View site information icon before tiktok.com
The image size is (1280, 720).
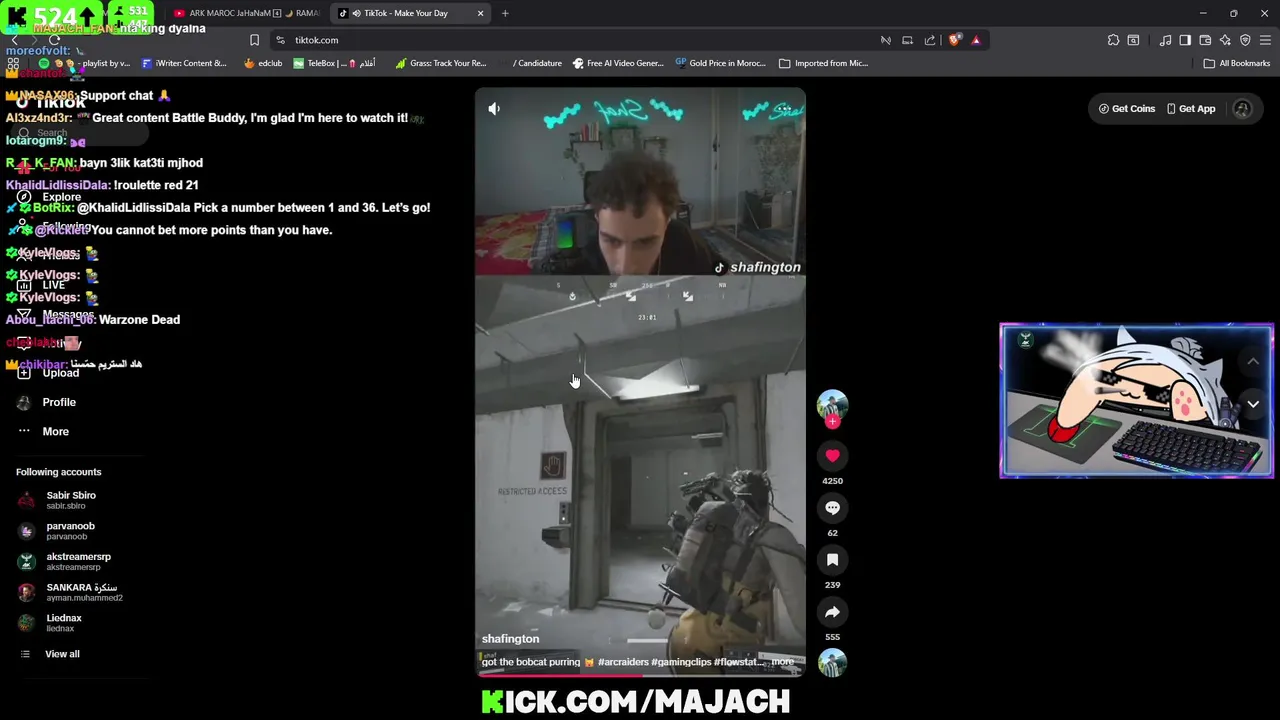(280, 40)
